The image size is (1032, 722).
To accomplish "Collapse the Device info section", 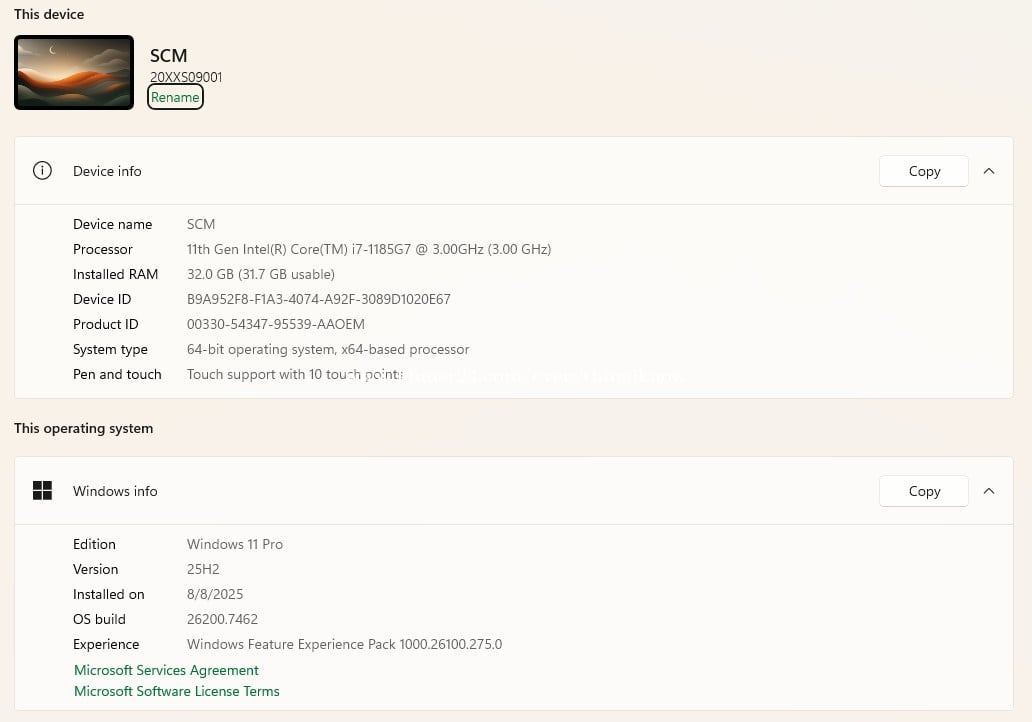I will (x=989, y=171).
